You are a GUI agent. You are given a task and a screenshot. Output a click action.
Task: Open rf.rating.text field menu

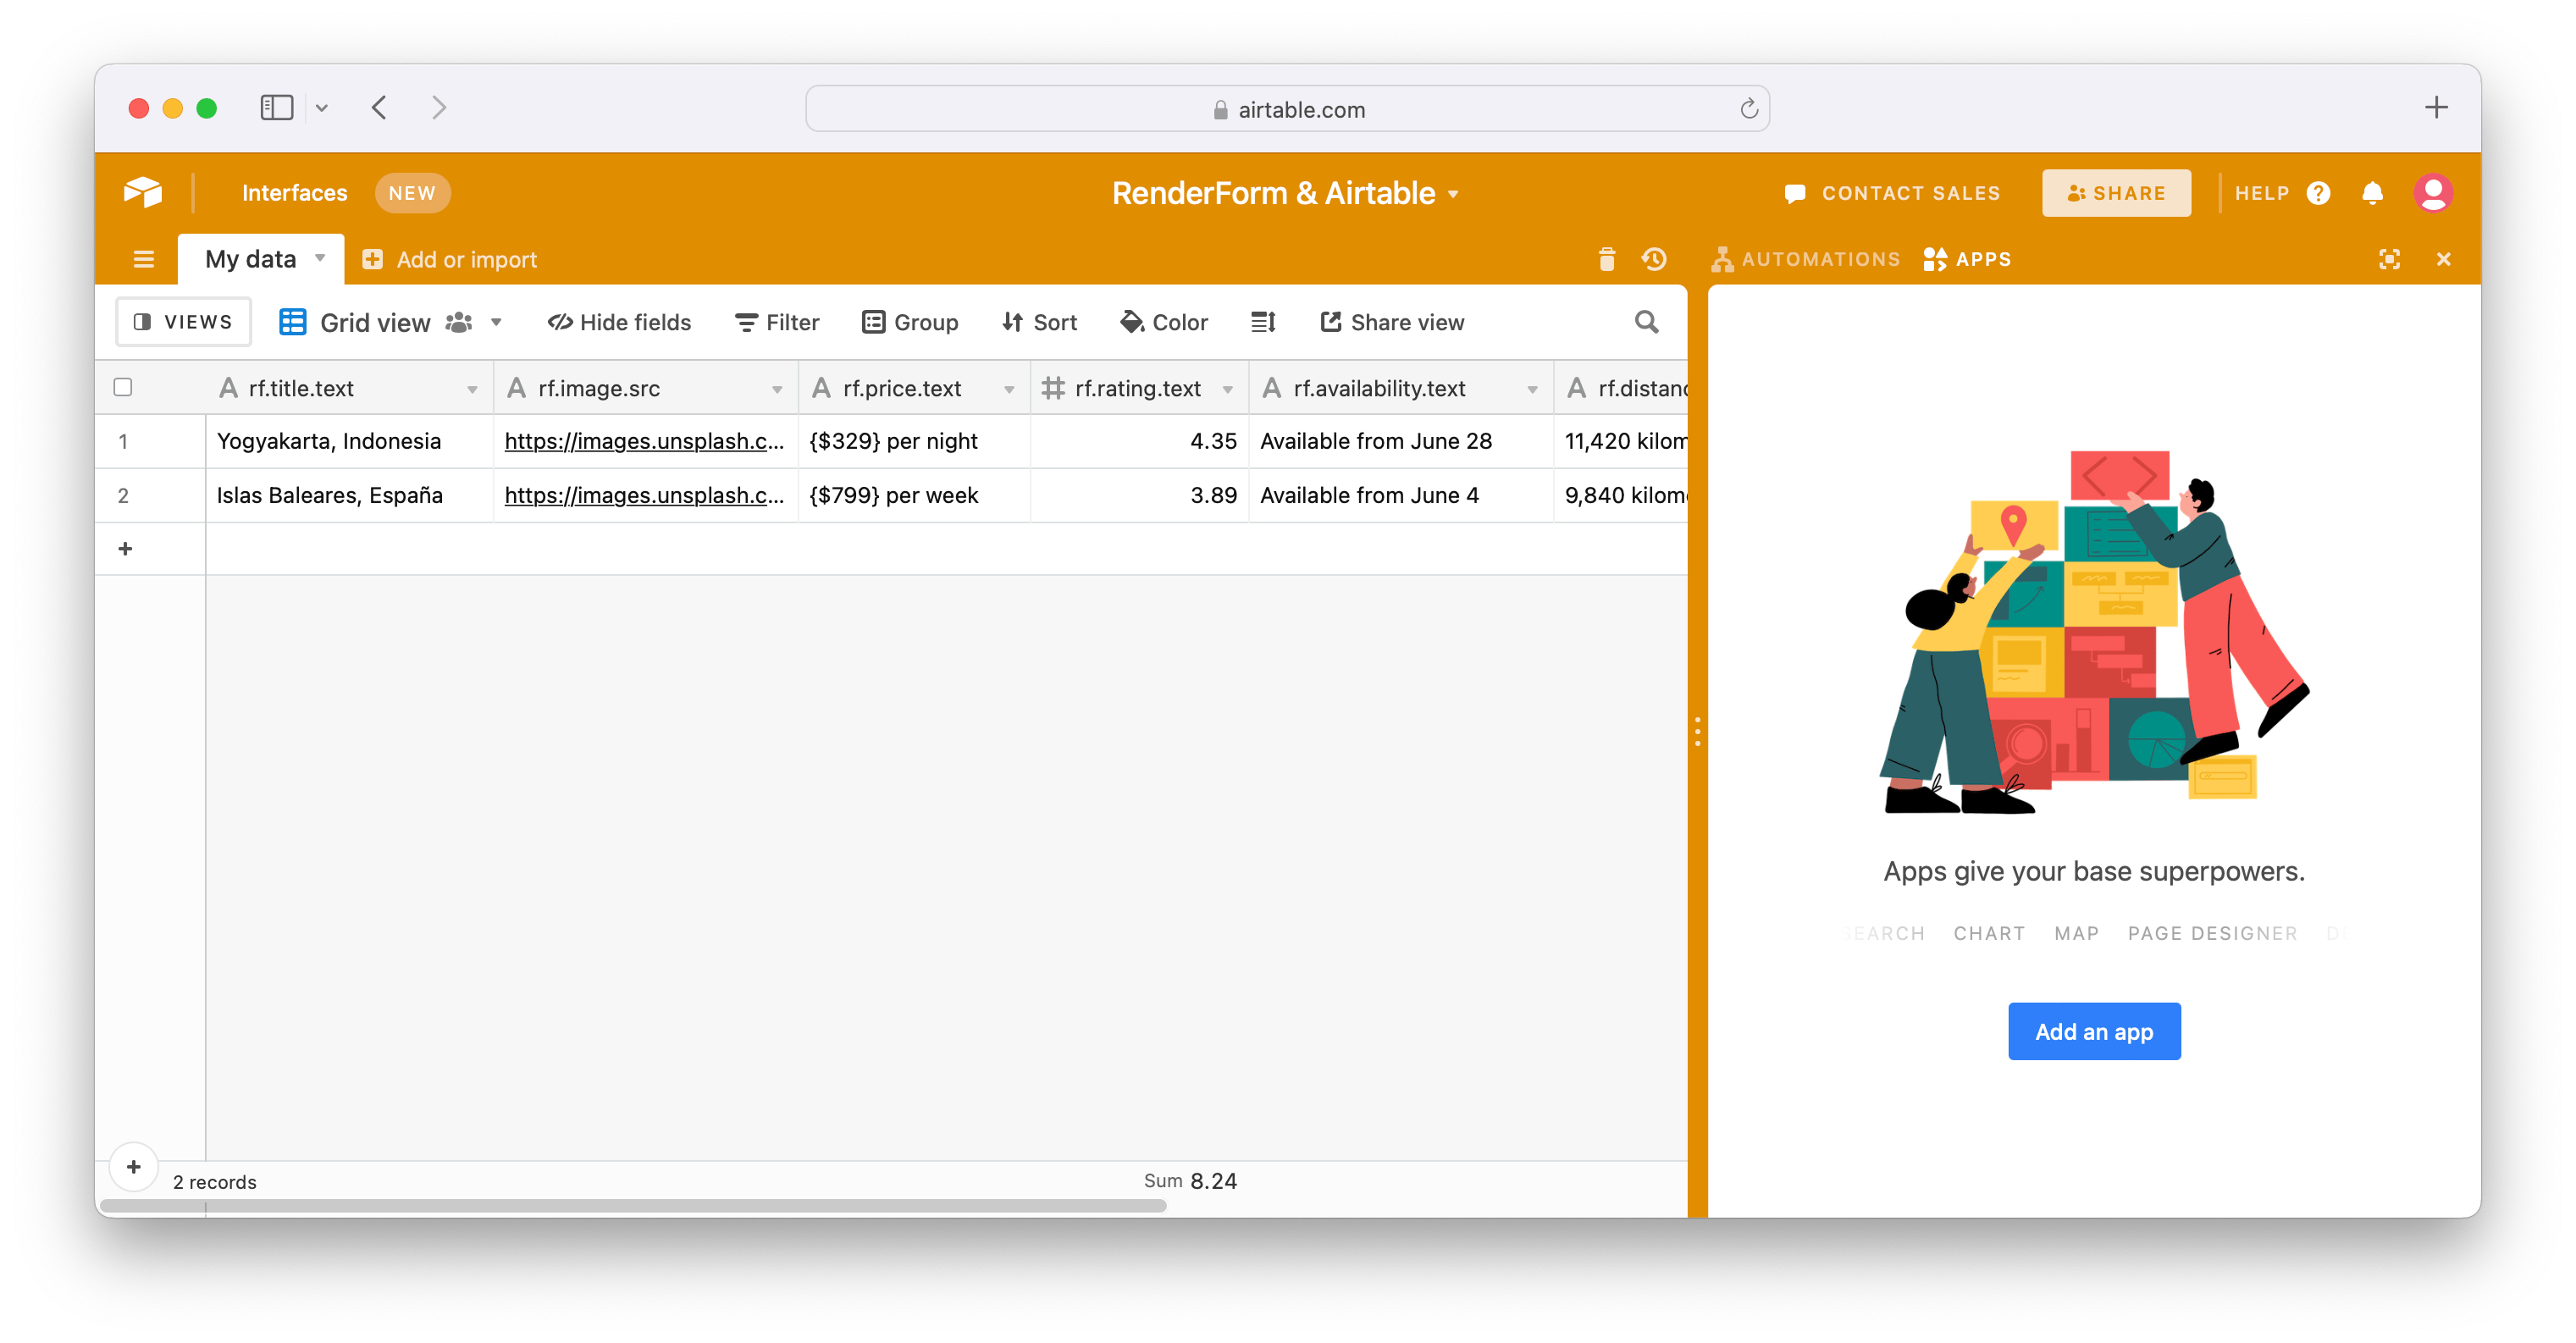(x=1228, y=389)
